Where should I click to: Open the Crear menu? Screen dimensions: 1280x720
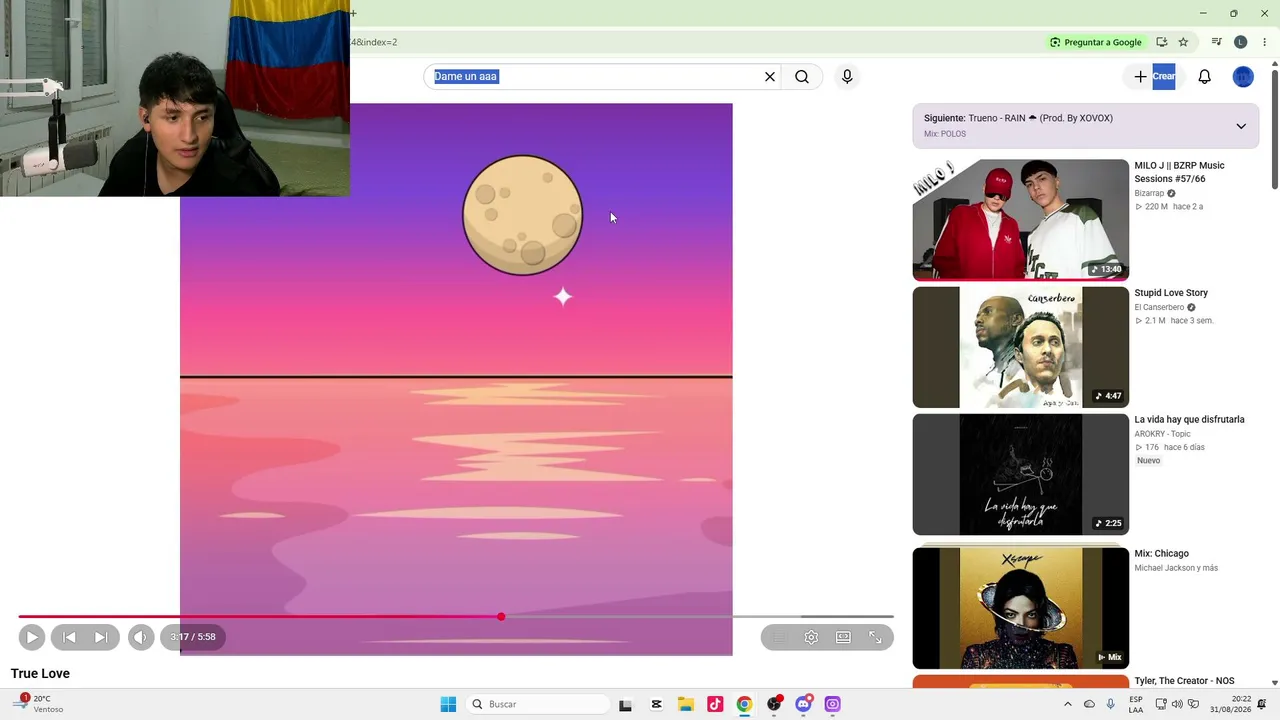pyautogui.click(x=1153, y=77)
